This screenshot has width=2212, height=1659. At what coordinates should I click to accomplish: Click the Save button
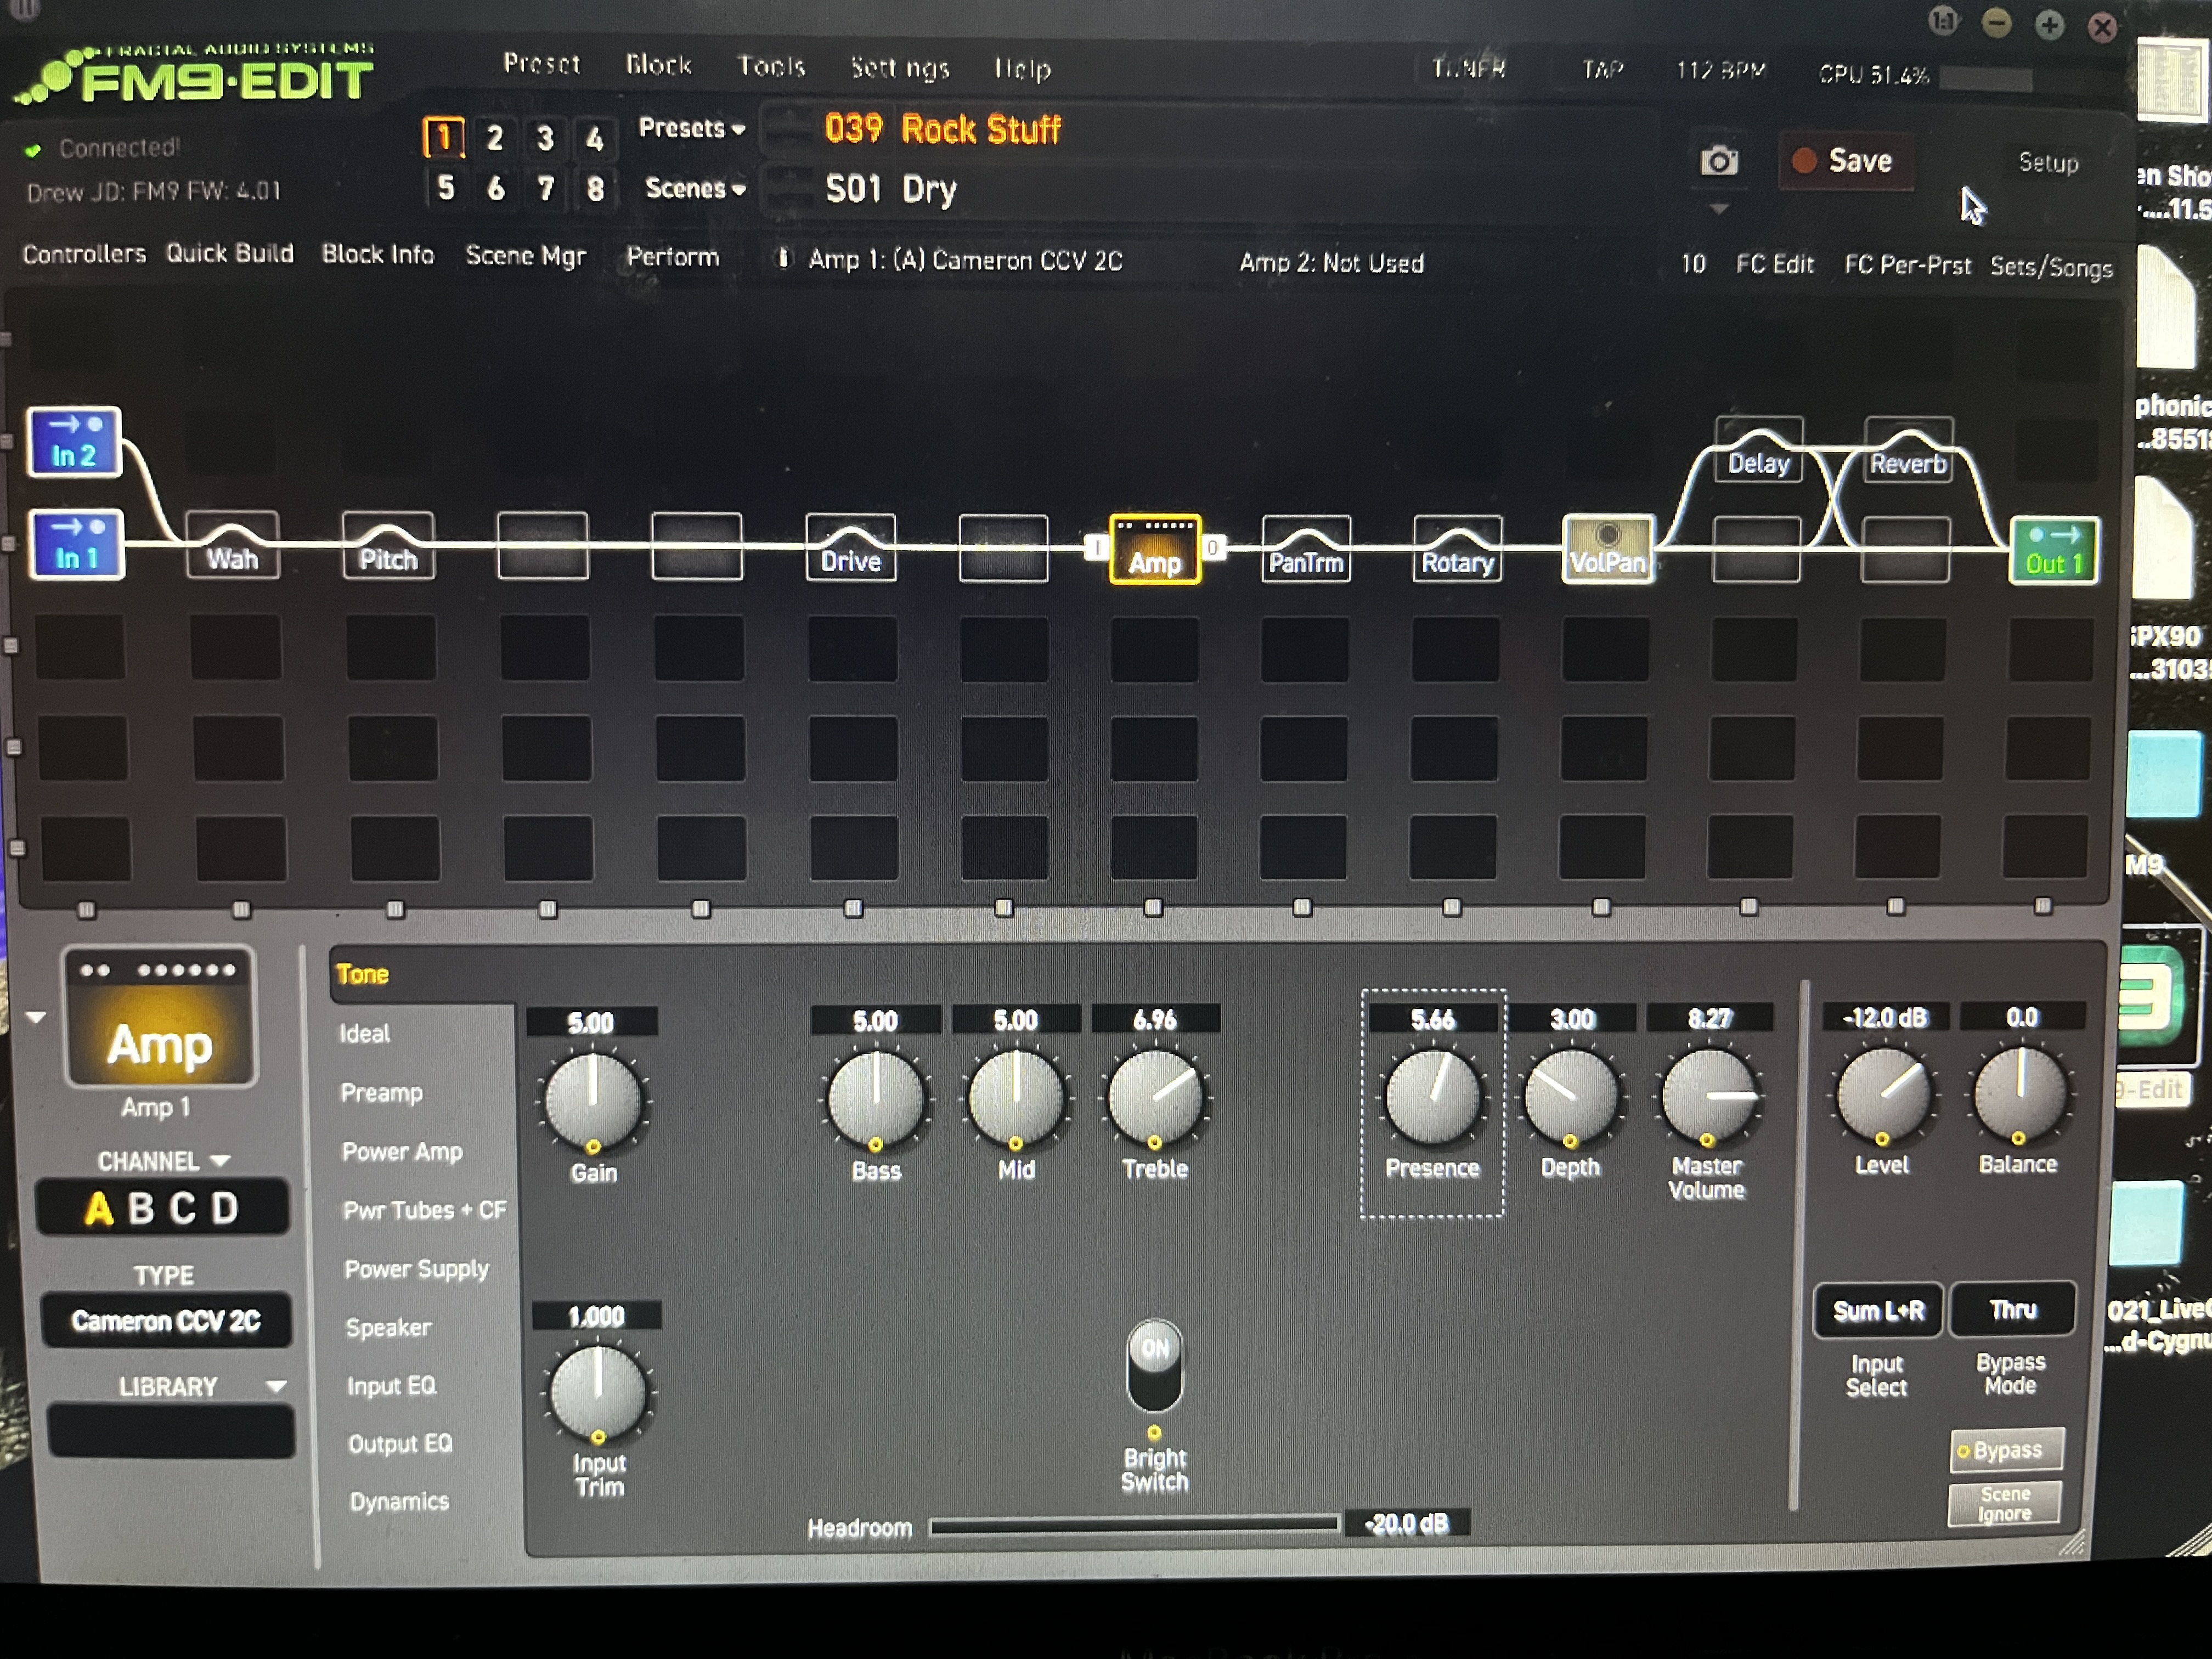coord(1846,161)
